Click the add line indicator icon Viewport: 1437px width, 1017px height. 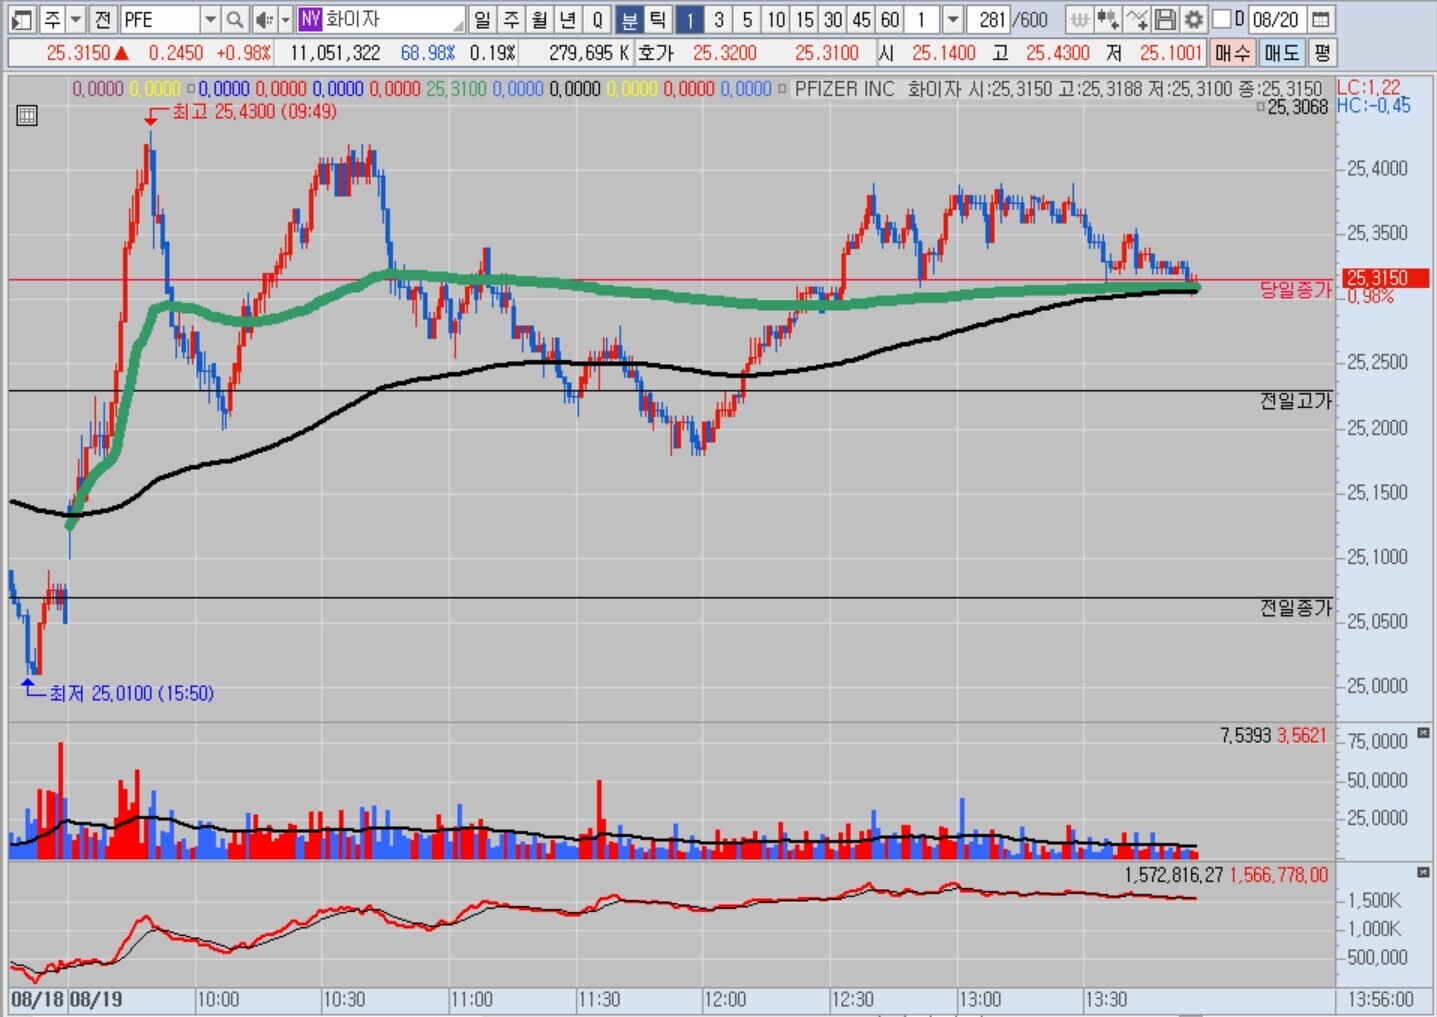[1137, 19]
